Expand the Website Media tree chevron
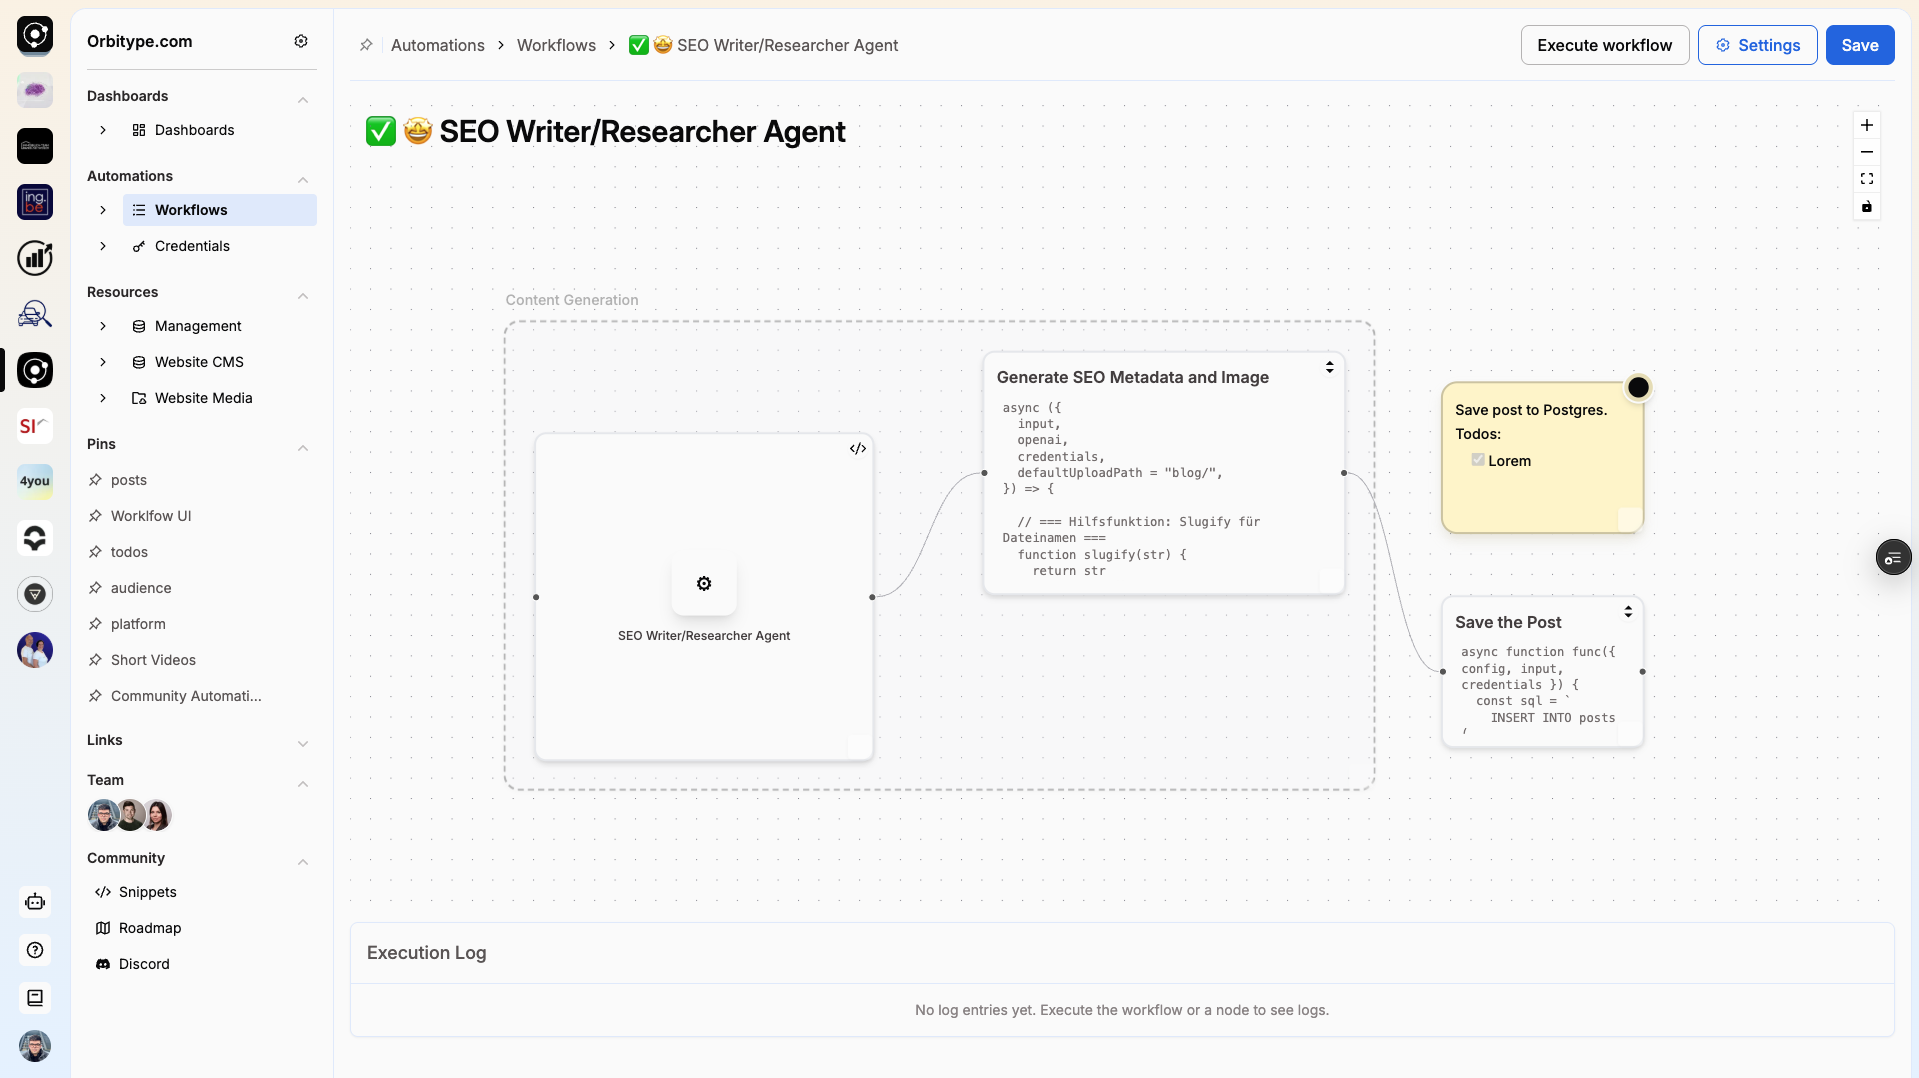Screen dimensions: 1919x1078 [103, 398]
